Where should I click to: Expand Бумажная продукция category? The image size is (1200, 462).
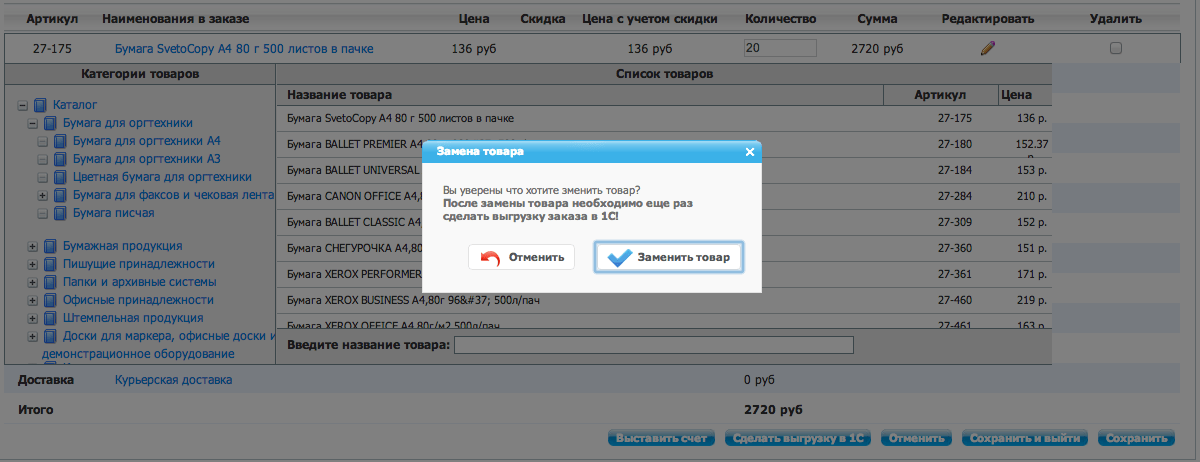point(33,246)
